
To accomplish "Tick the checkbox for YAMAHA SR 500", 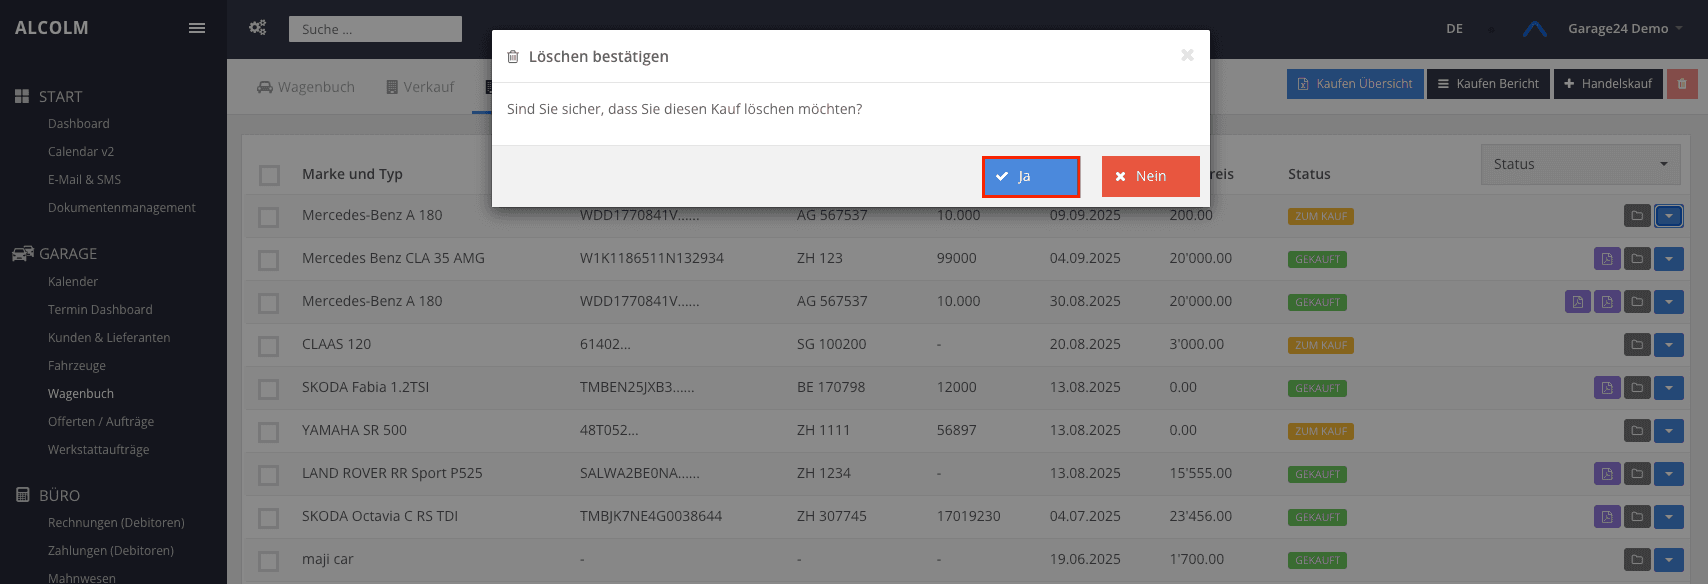I will point(269,432).
